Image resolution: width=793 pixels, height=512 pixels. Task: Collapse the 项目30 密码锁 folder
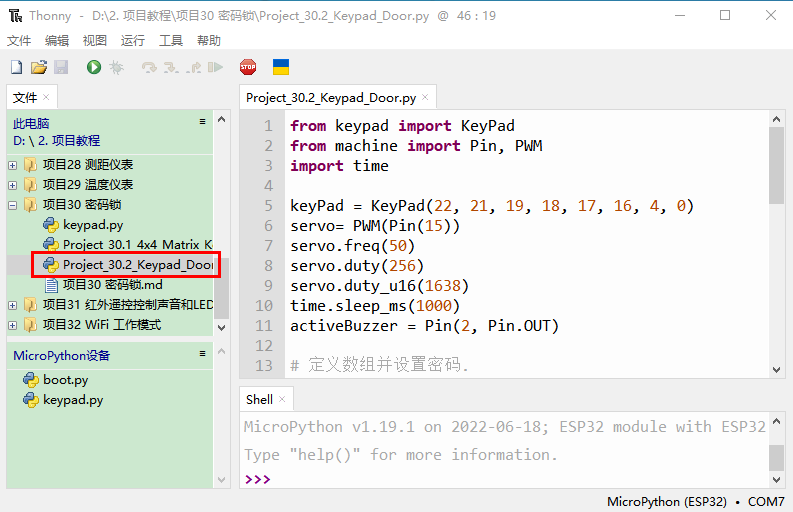13,205
